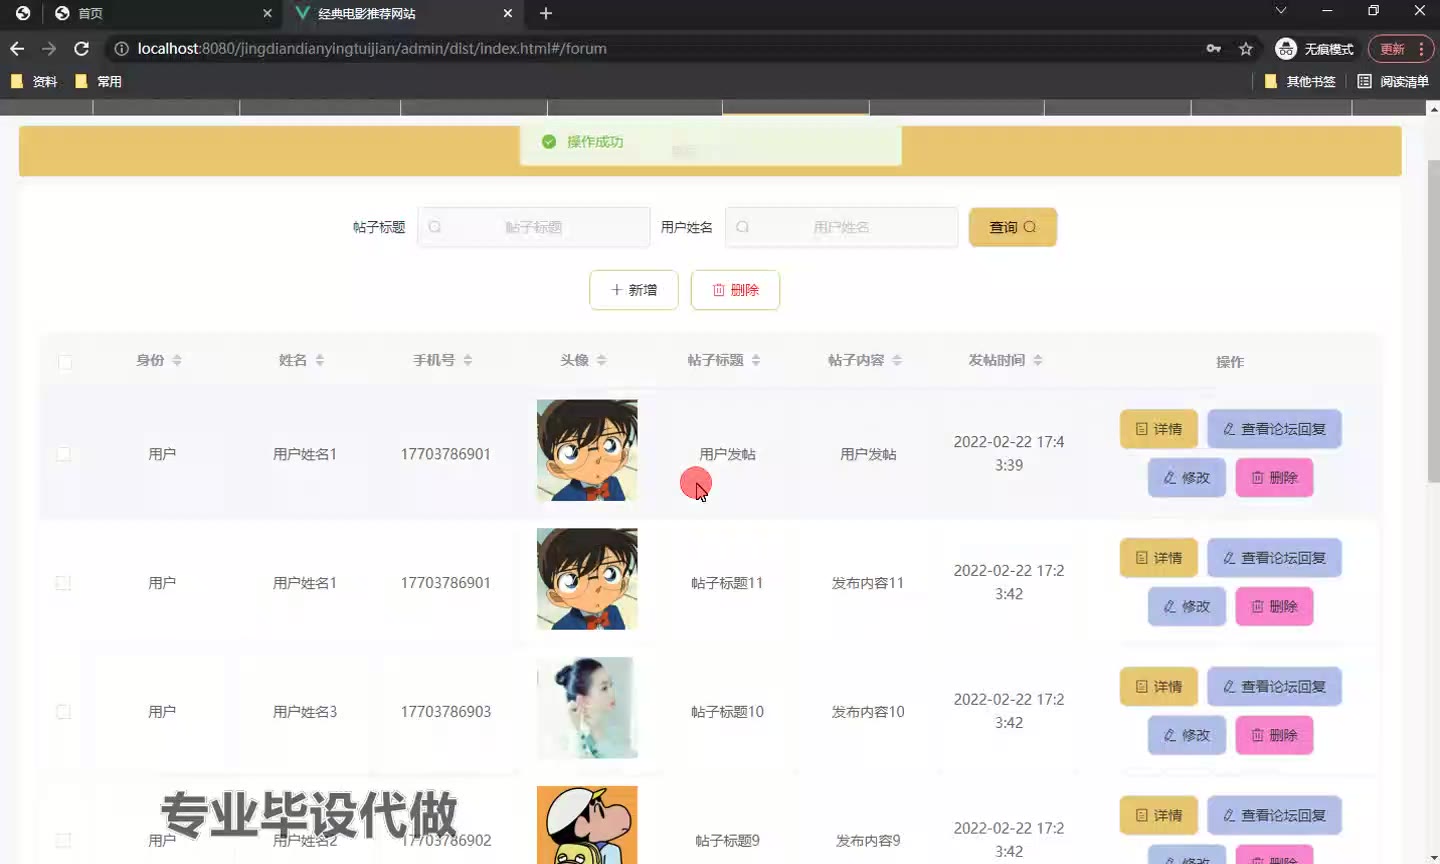1440x864 pixels.
Task: Open a new browser tab with the plus icon
Action: [x=546, y=13]
